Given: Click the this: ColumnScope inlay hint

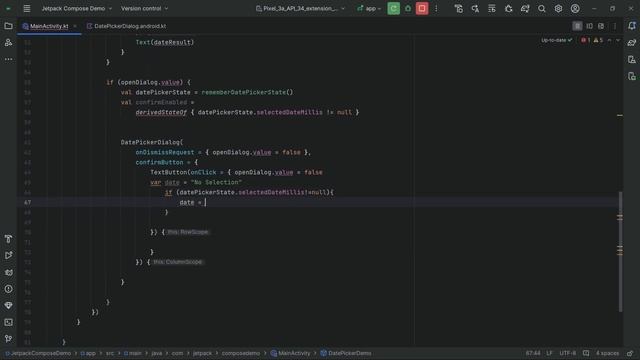Looking at the screenshot, I should pyautogui.click(x=178, y=262).
